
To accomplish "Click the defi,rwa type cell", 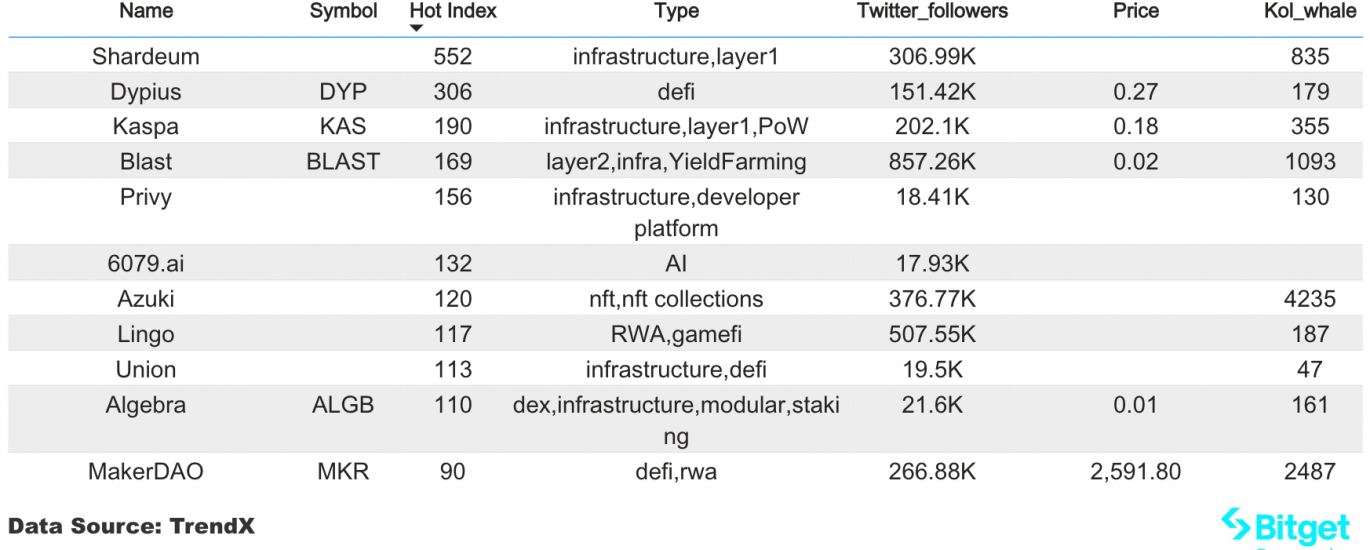I will pyautogui.click(x=676, y=471).
